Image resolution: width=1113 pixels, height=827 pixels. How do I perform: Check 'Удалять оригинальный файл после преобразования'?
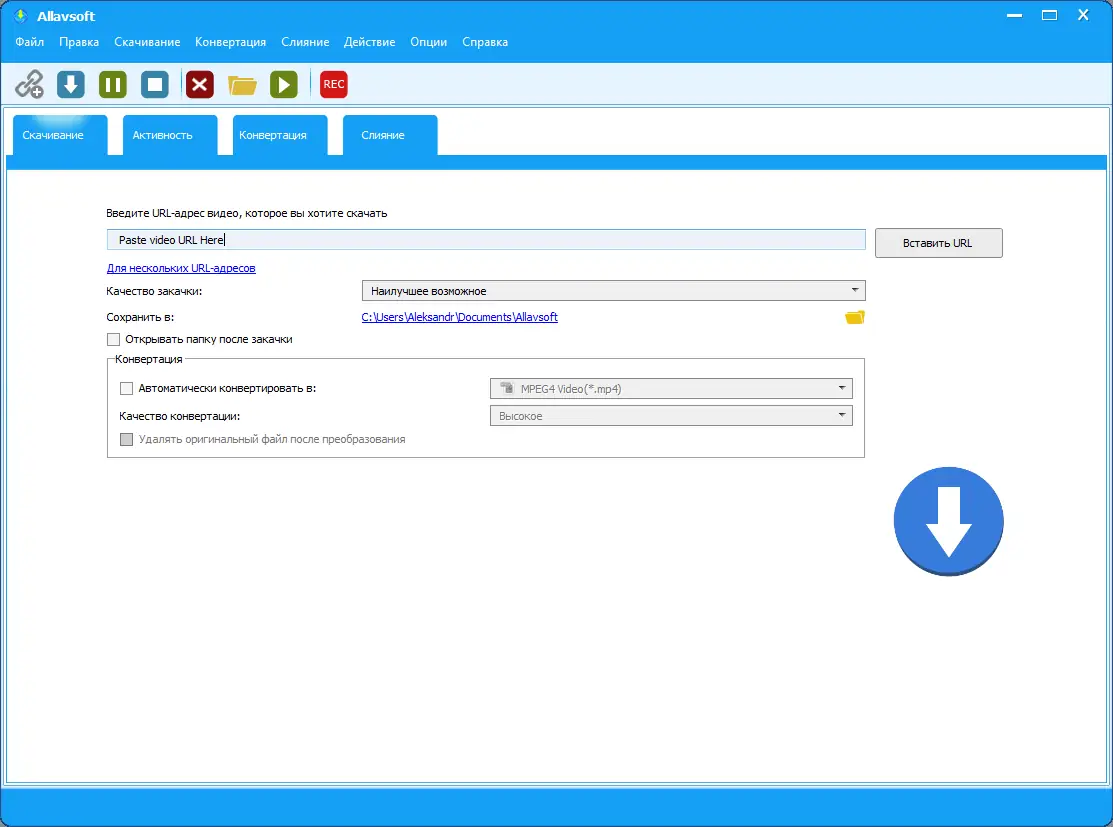[x=127, y=439]
